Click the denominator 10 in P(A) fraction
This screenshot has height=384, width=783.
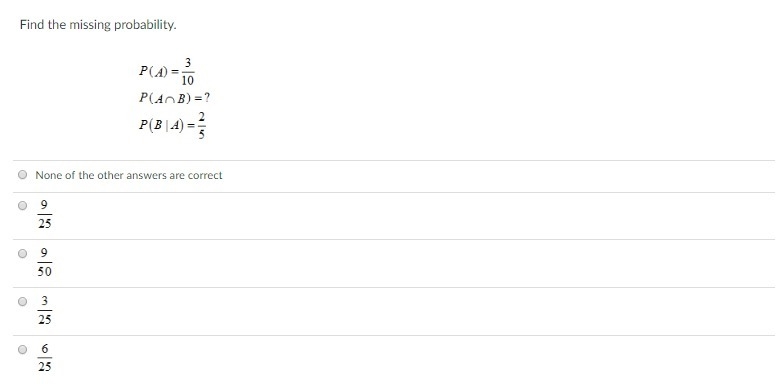(188, 81)
